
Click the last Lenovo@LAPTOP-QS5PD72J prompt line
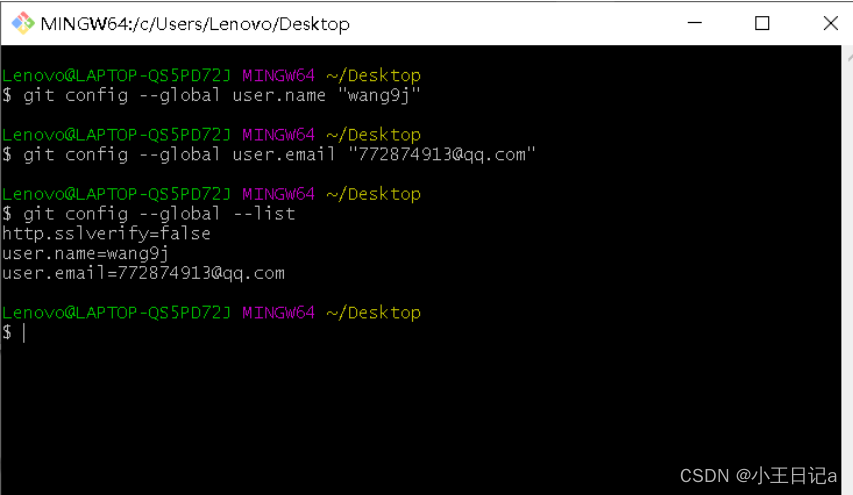(x=211, y=313)
